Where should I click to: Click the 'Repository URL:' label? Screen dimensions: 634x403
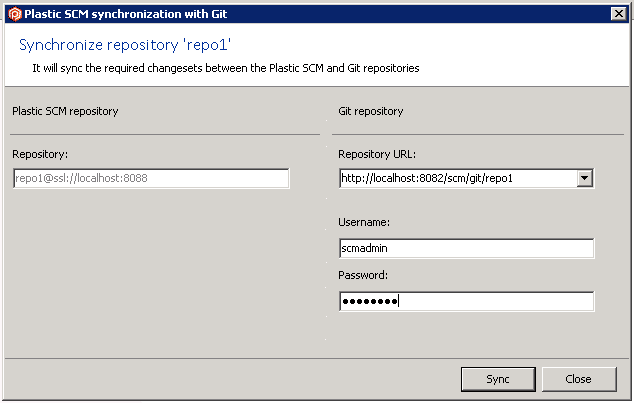pyautogui.click(x=377, y=154)
